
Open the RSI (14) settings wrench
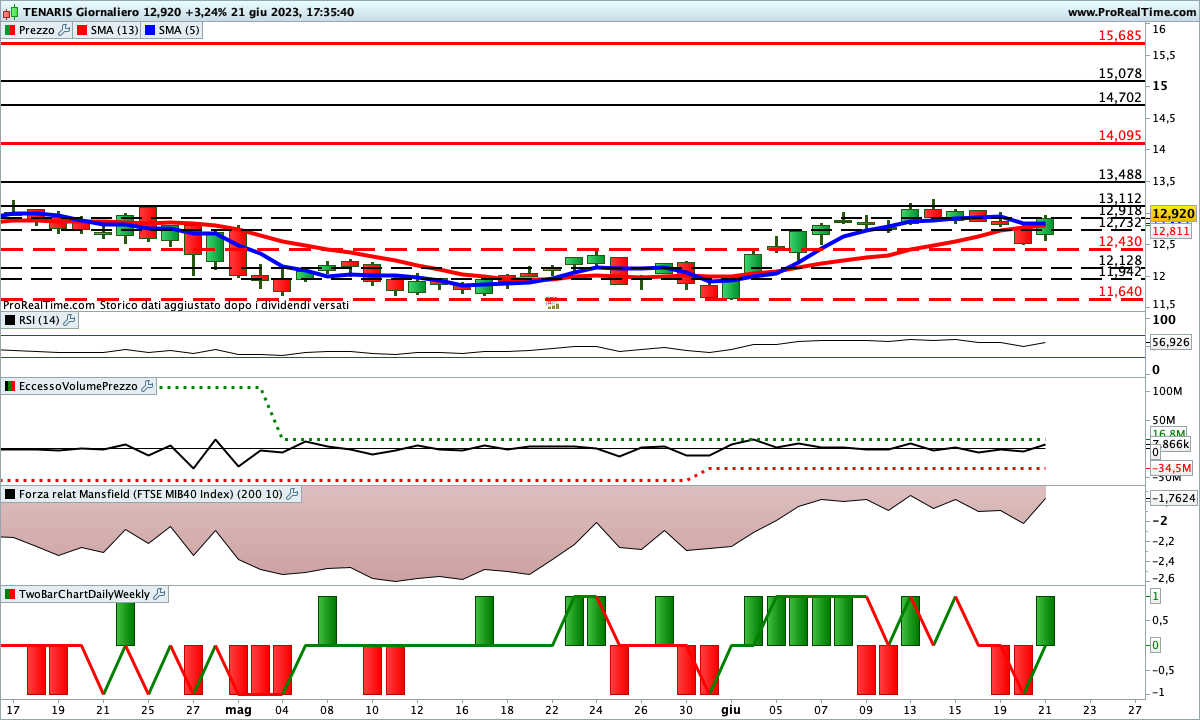coord(70,320)
